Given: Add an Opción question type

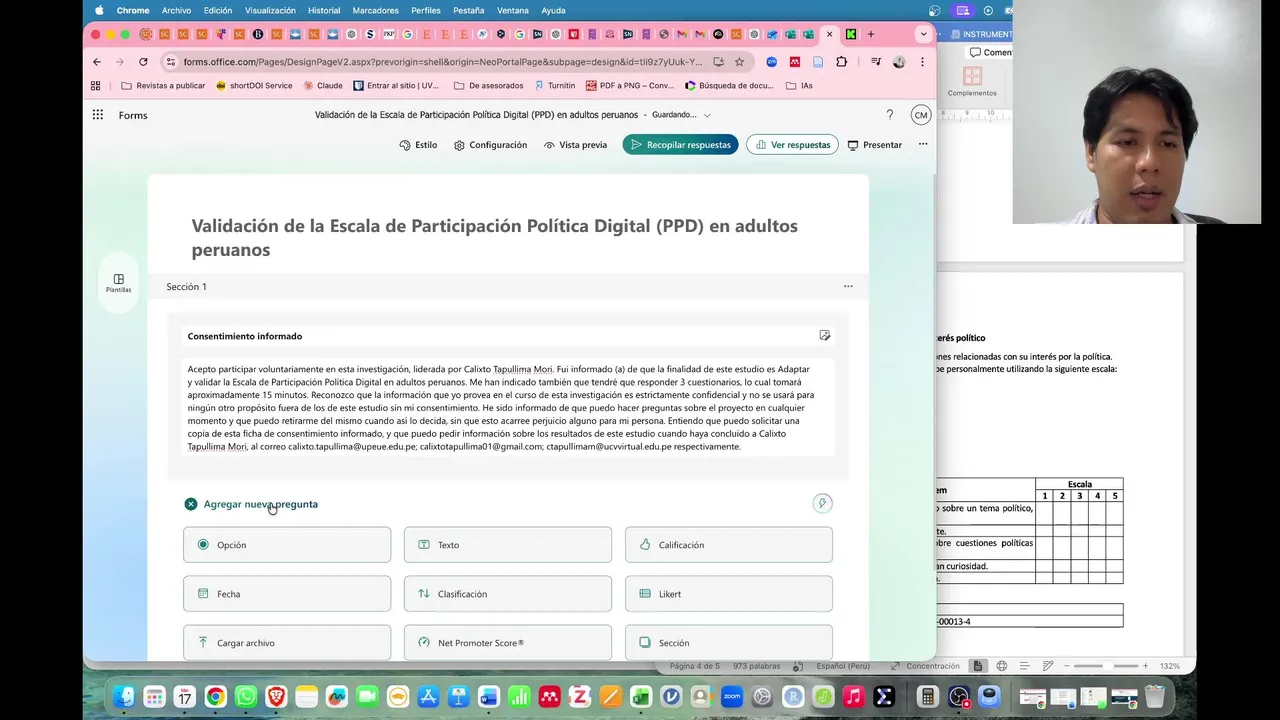Looking at the screenshot, I should pos(287,545).
